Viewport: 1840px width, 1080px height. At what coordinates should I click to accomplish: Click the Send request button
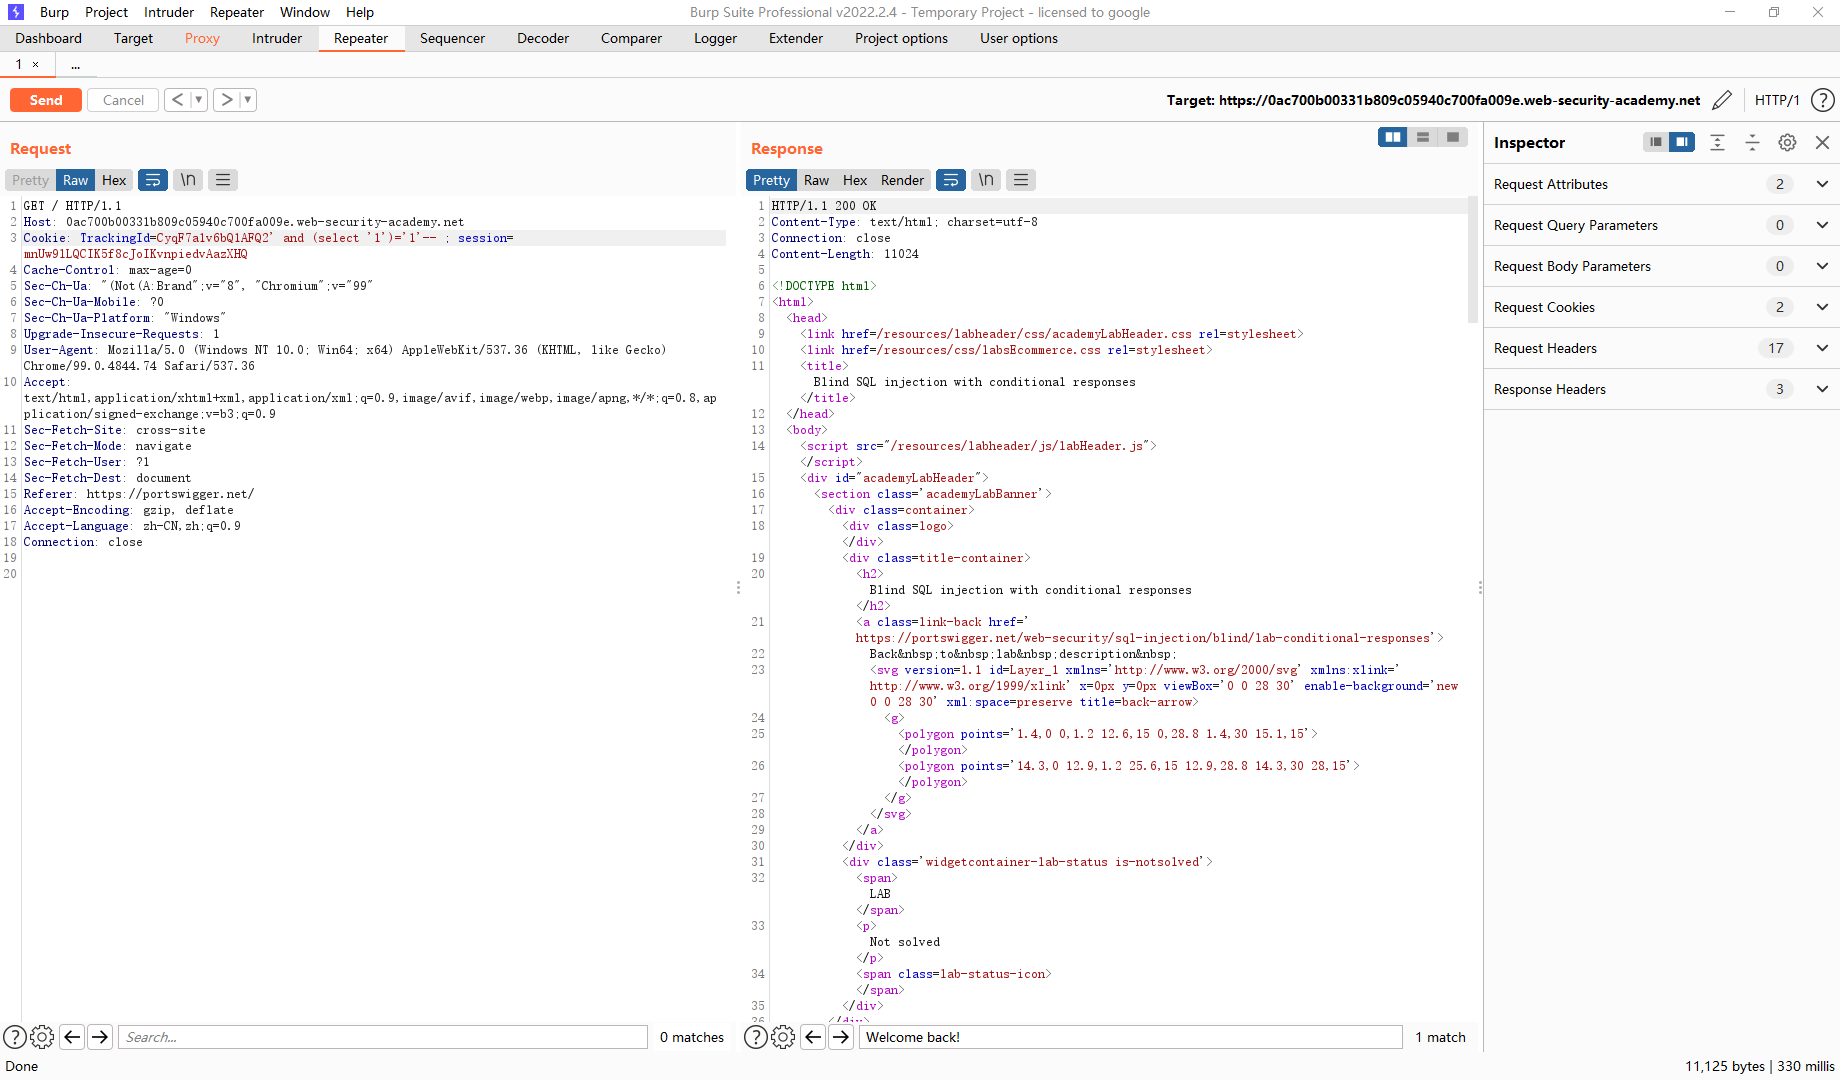(46, 100)
